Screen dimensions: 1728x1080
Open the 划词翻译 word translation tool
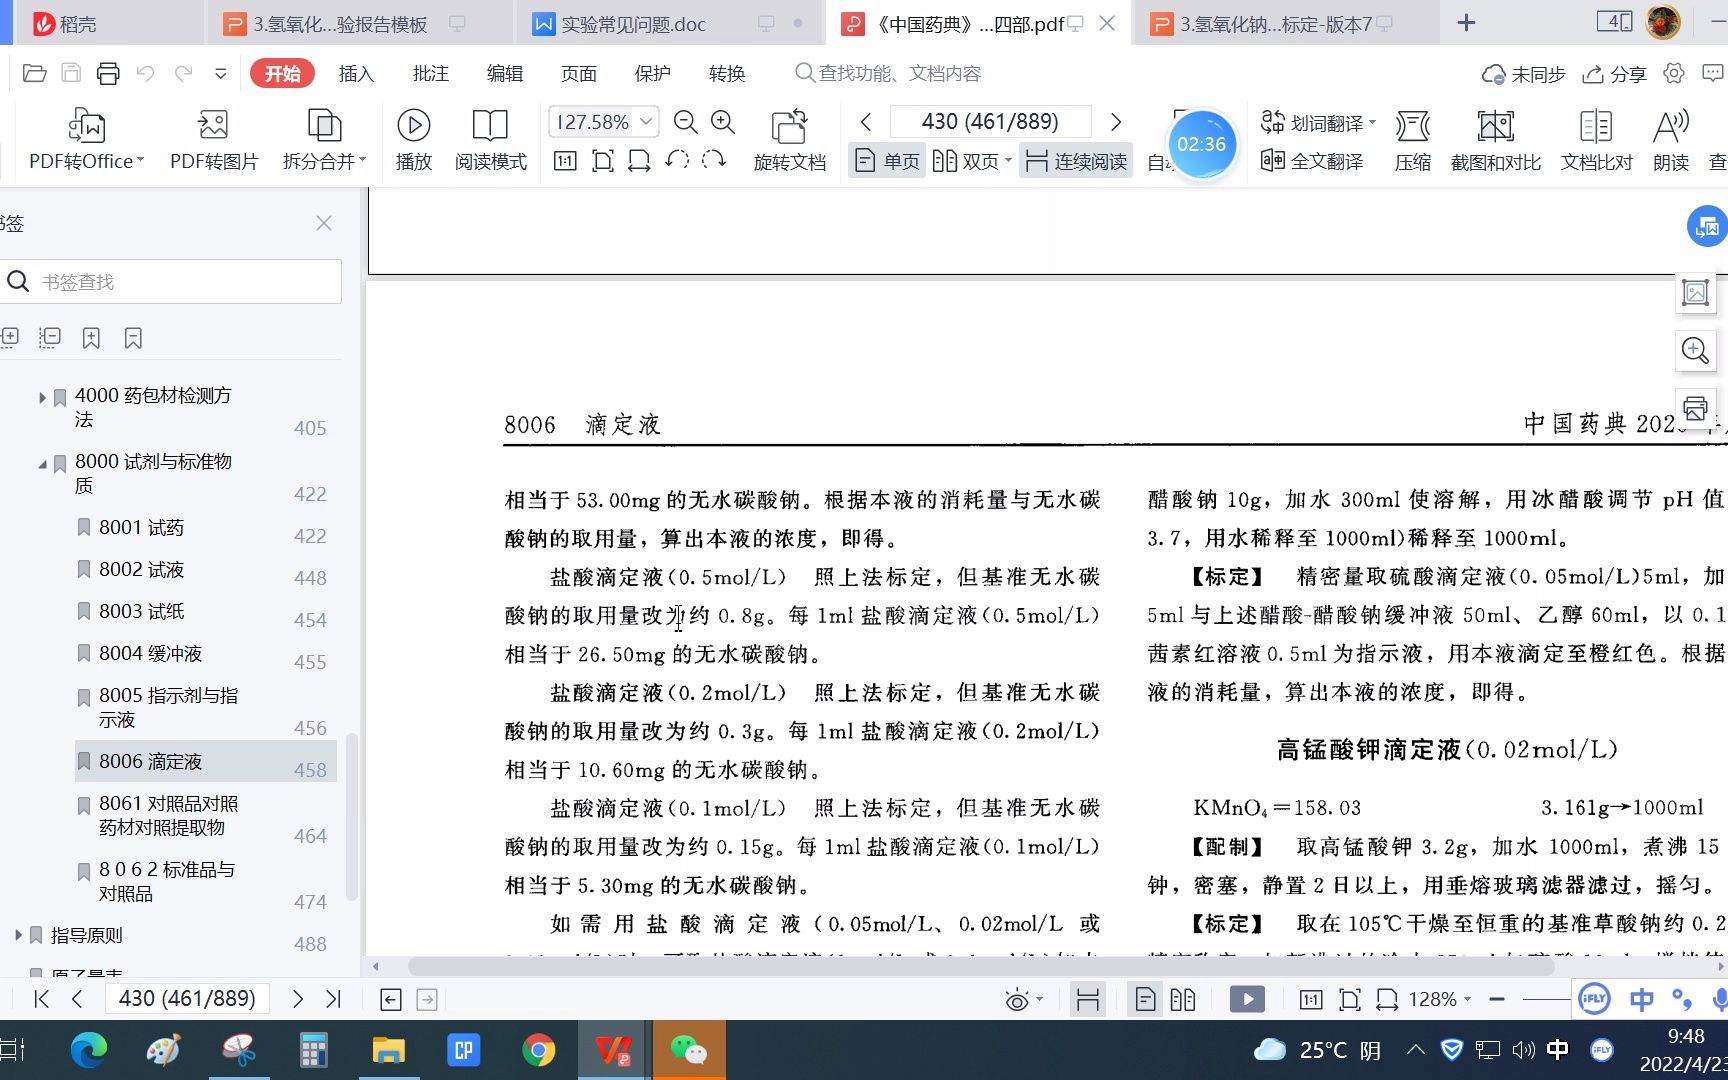coord(1318,123)
